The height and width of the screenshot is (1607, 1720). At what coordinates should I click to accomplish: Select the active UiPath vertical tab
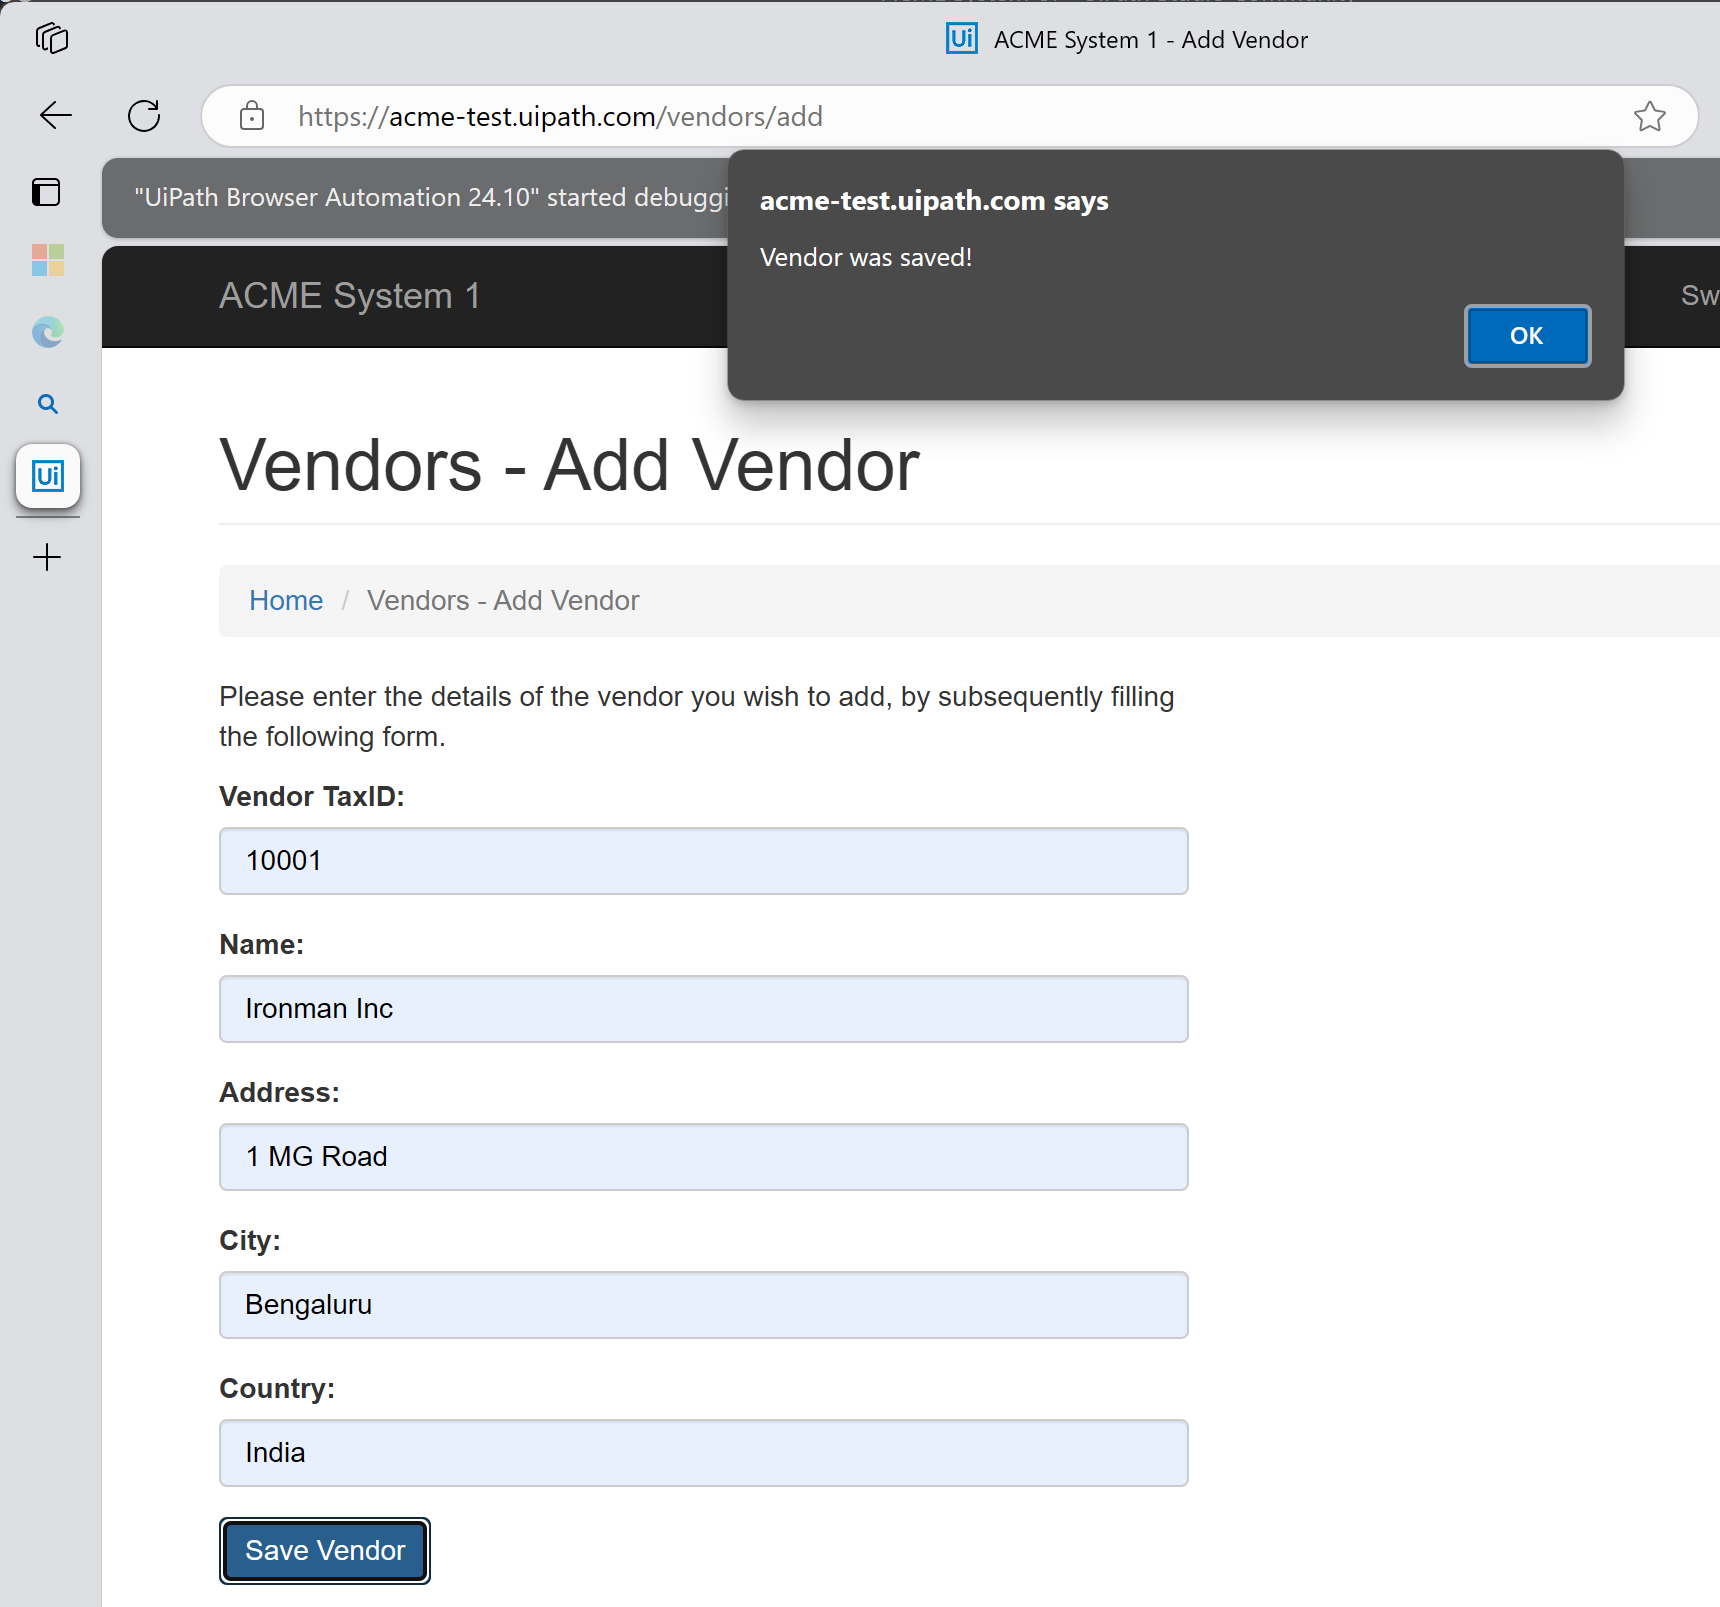pyautogui.click(x=48, y=476)
